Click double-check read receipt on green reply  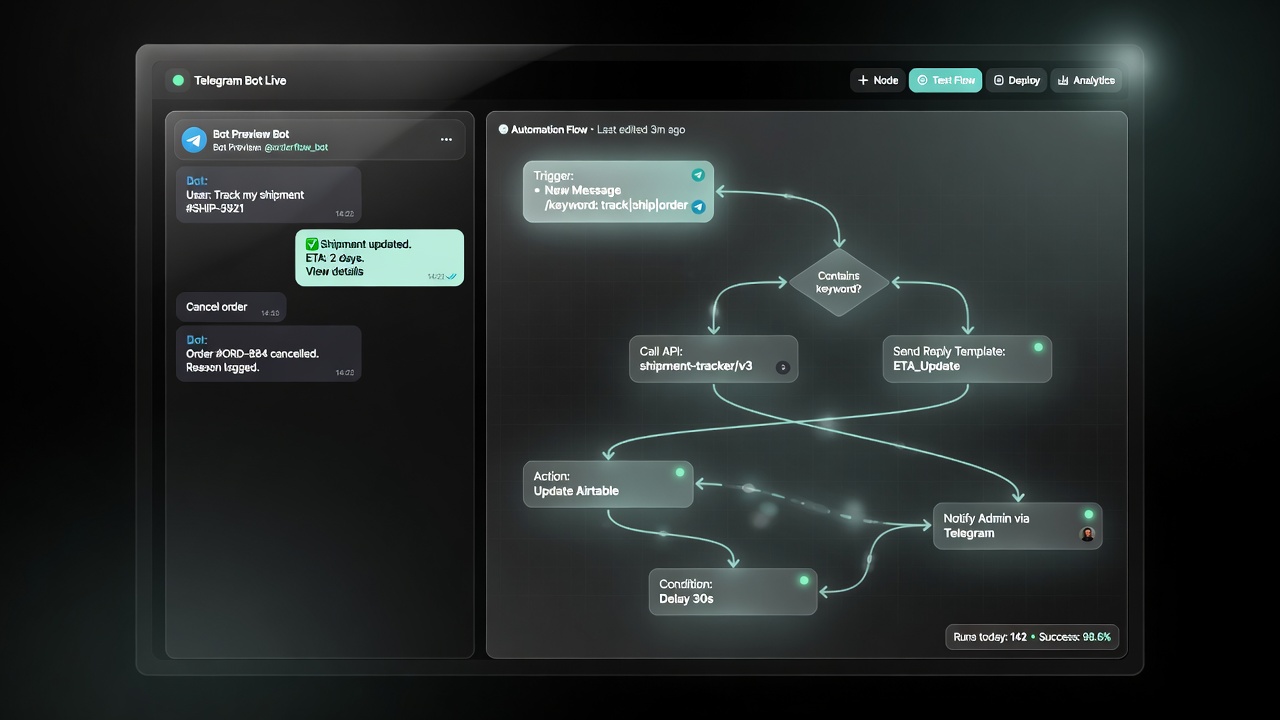[453, 276]
